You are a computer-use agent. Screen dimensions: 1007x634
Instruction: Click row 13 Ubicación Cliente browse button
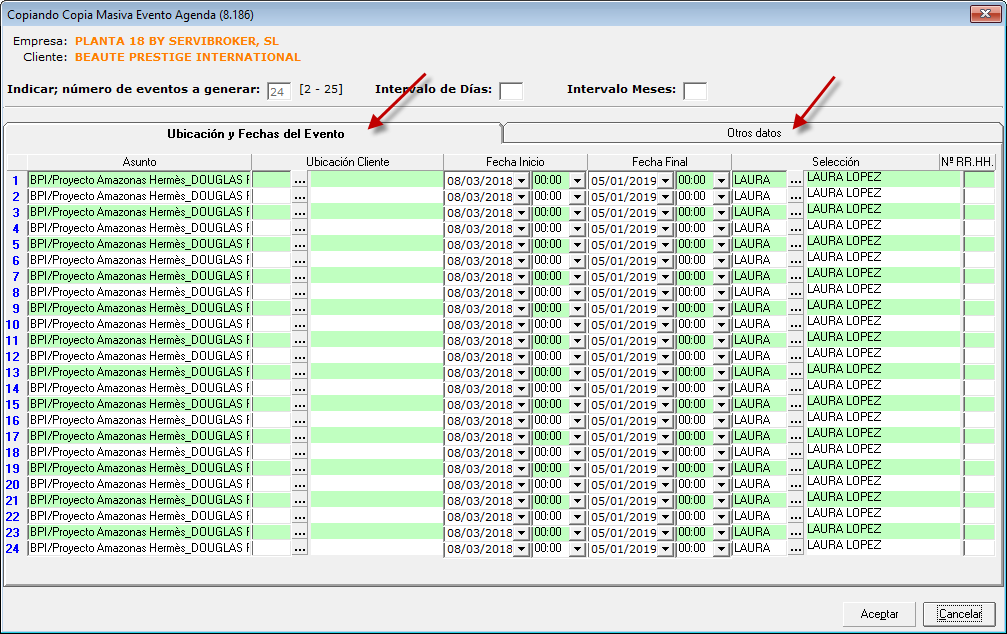(300, 373)
